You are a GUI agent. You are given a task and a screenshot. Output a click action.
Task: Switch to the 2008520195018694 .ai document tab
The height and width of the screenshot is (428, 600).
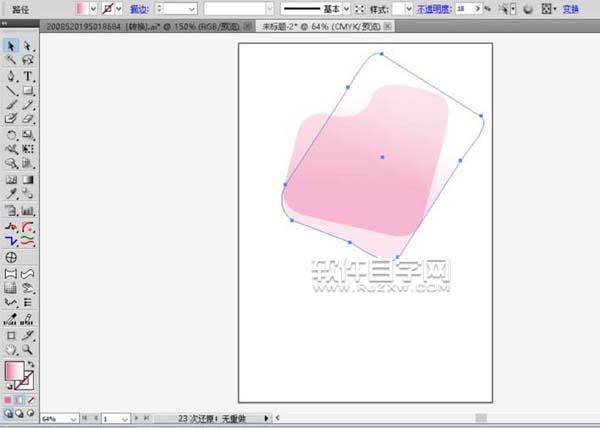(143, 26)
